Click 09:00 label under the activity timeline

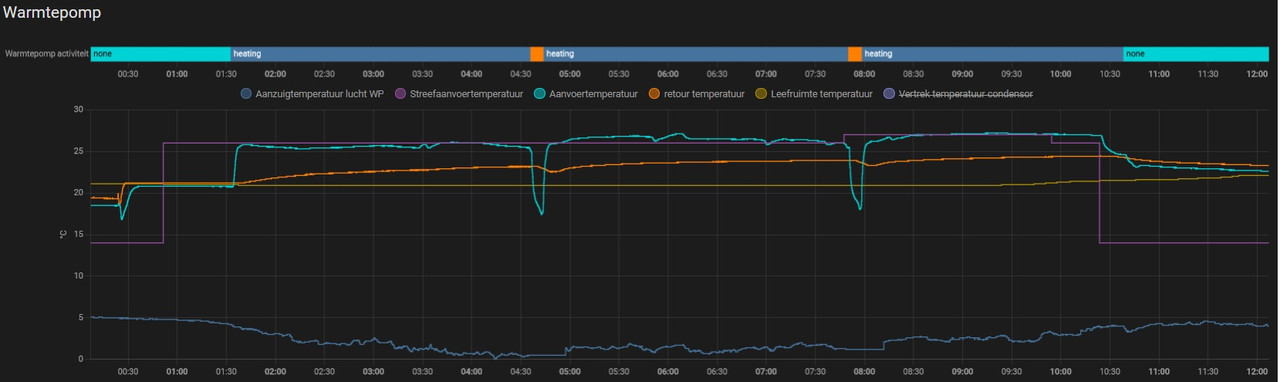962,74
